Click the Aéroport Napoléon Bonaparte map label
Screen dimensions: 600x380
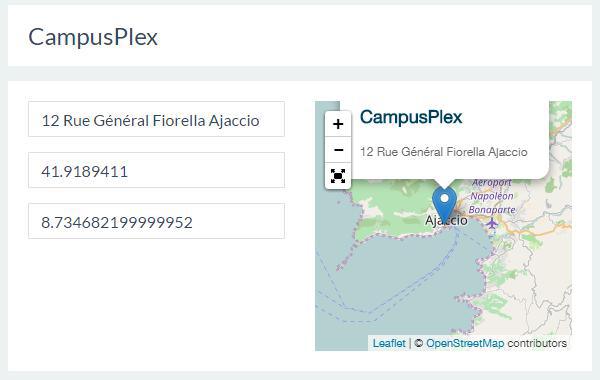pyautogui.click(x=492, y=196)
